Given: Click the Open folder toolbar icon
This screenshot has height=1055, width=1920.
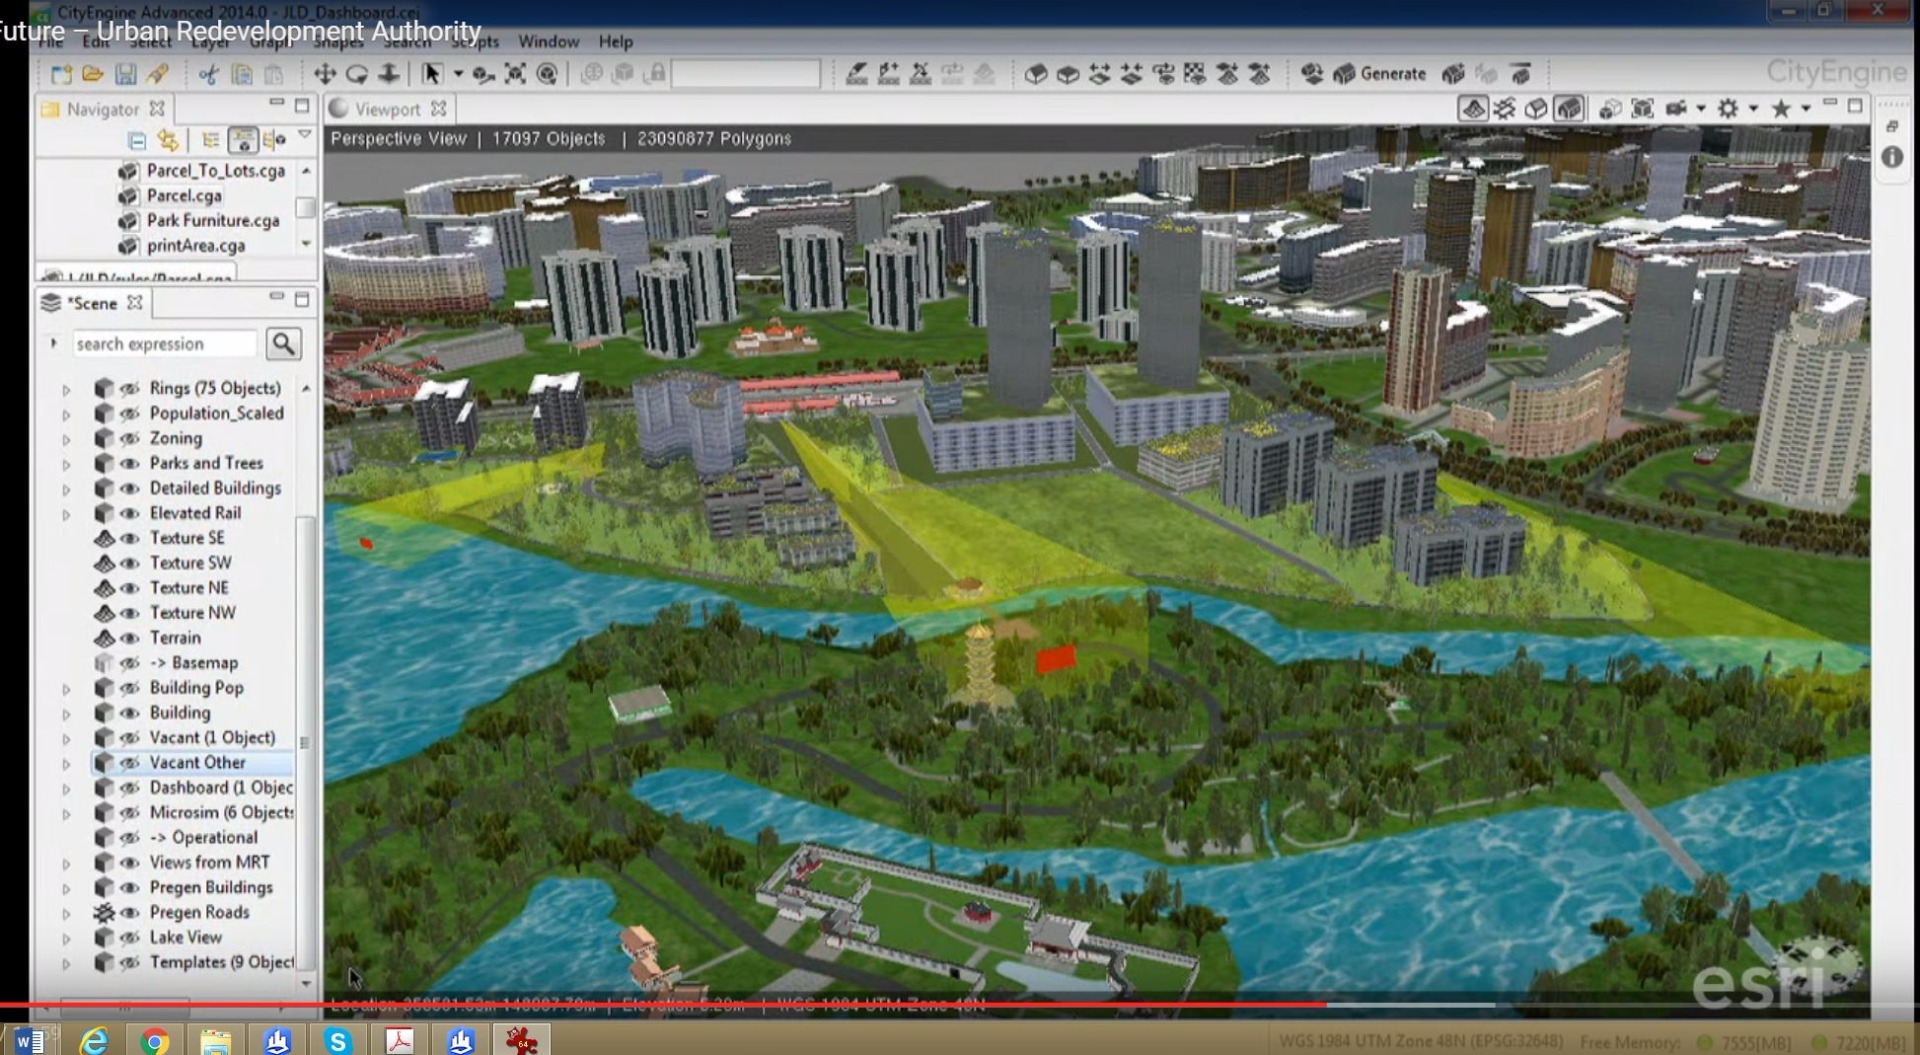Looking at the screenshot, I should (x=93, y=74).
